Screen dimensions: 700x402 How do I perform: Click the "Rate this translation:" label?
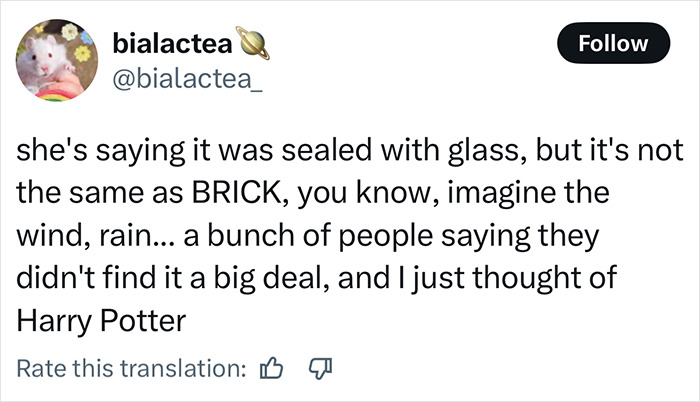(x=132, y=369)
